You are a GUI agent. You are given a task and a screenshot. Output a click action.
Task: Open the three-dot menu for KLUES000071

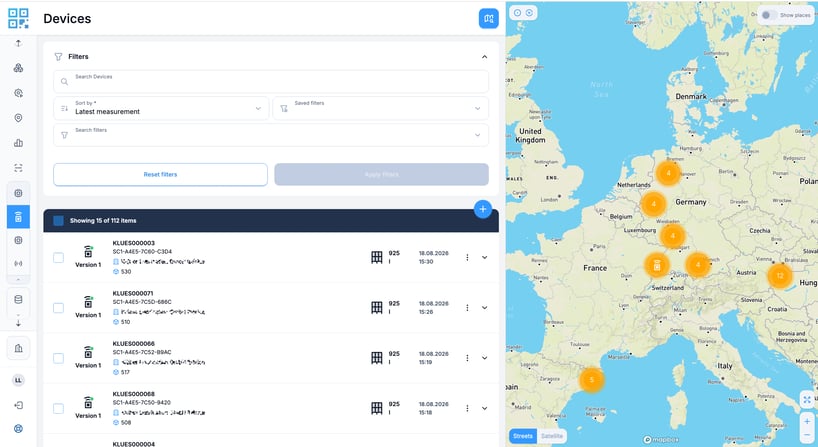click(467, 308)
